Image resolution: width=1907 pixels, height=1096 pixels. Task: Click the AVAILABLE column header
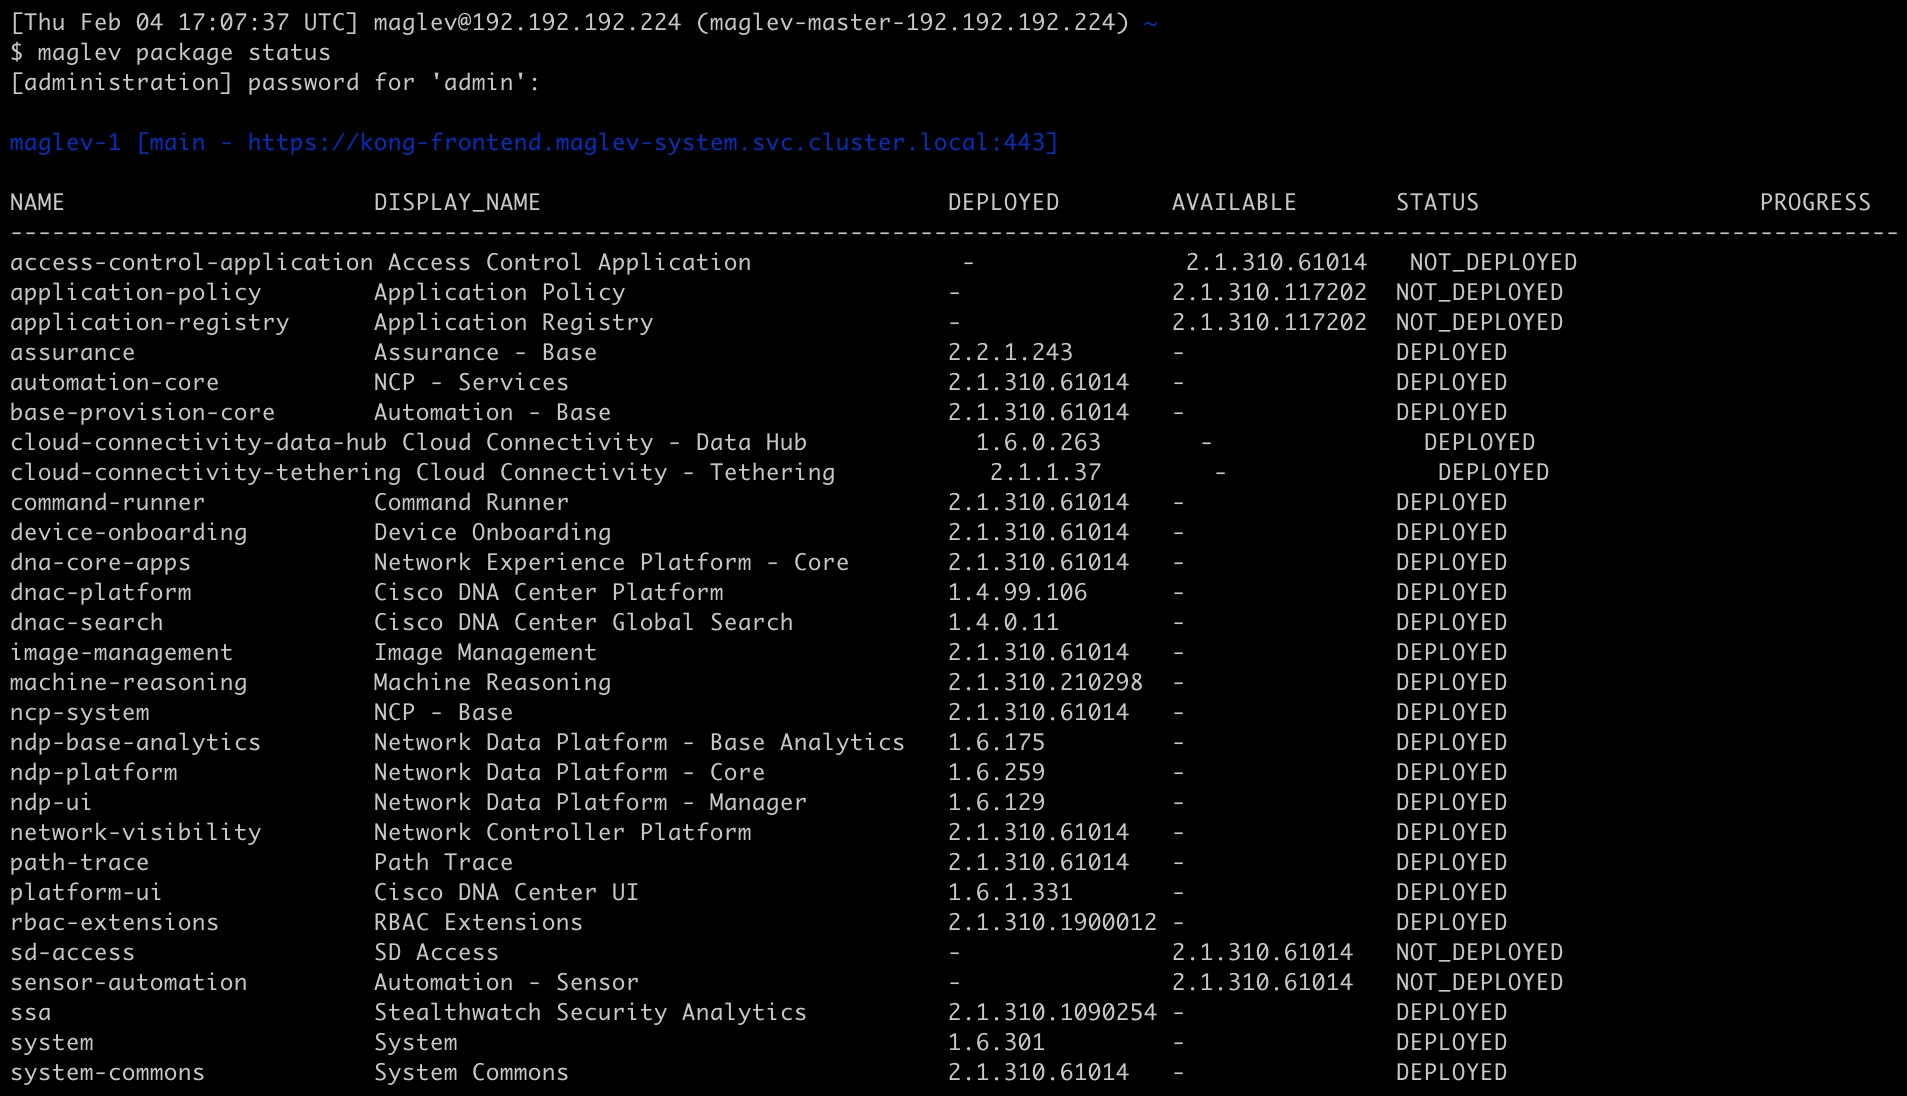point(1233,202)
